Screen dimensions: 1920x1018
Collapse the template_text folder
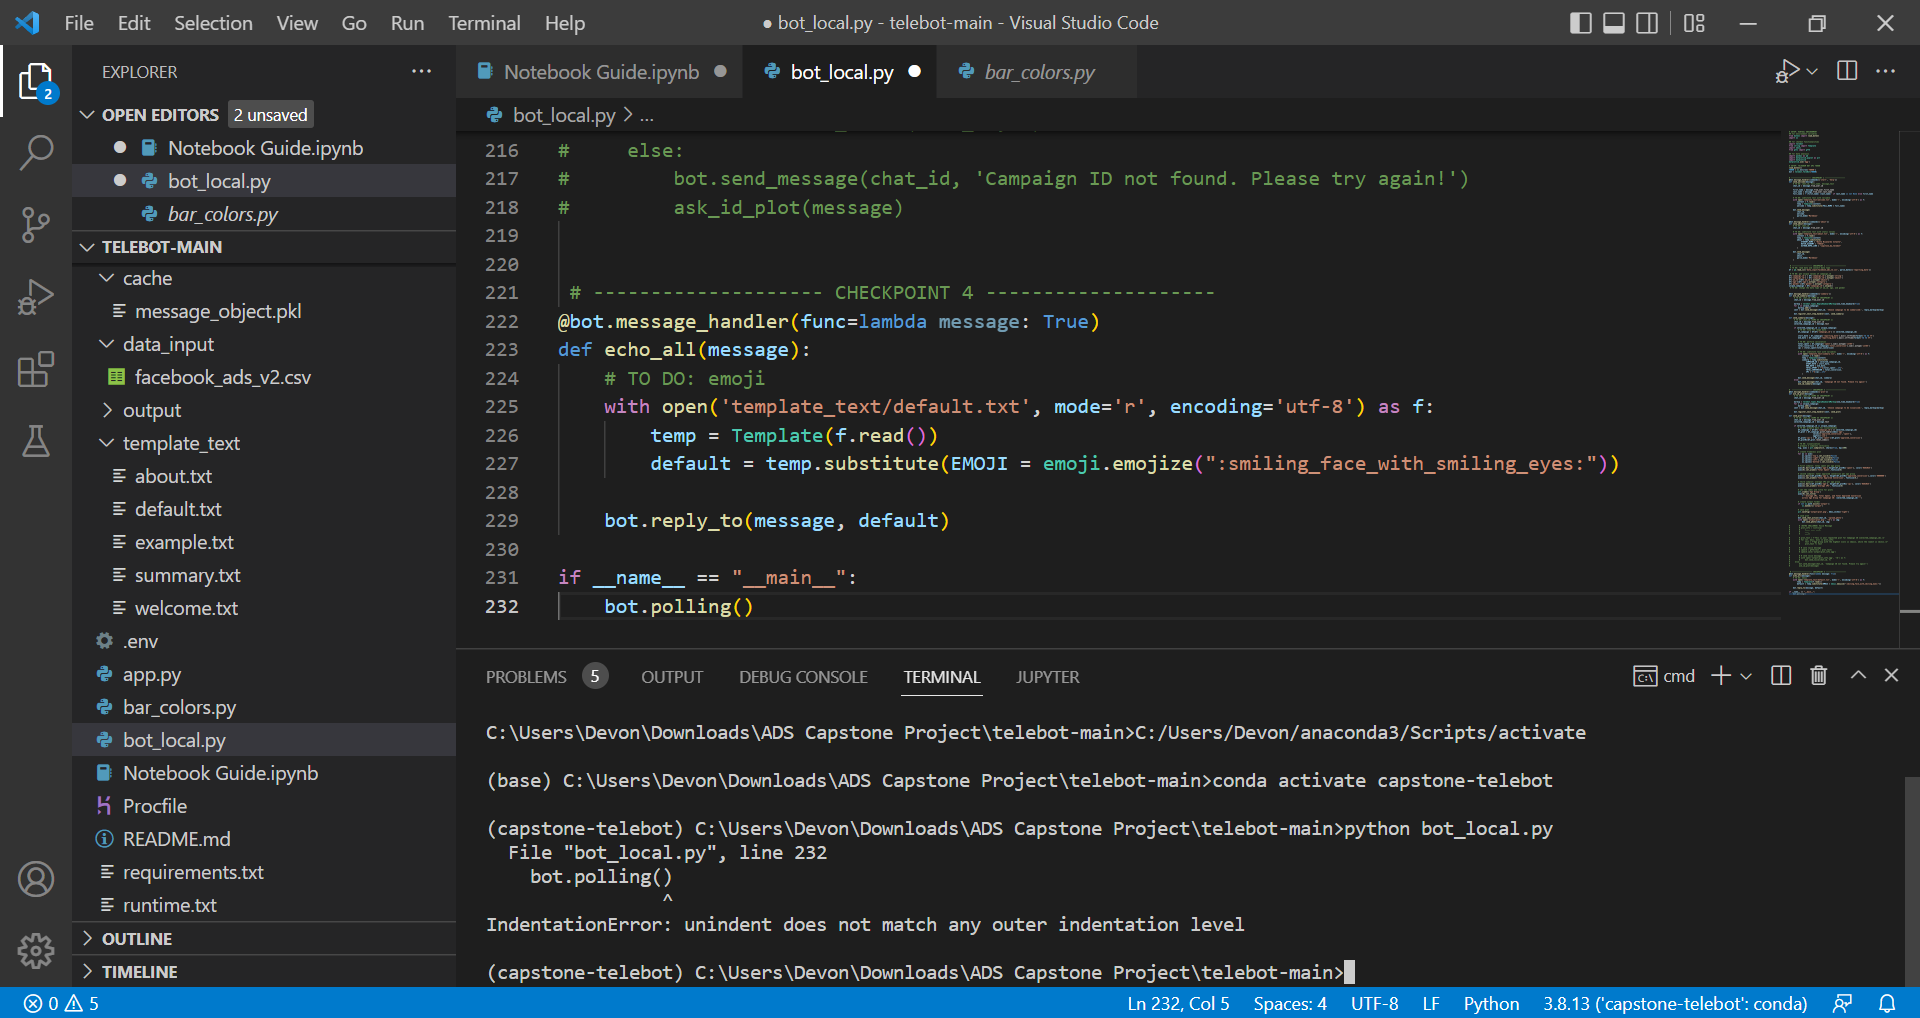click(x=180, y=443)
